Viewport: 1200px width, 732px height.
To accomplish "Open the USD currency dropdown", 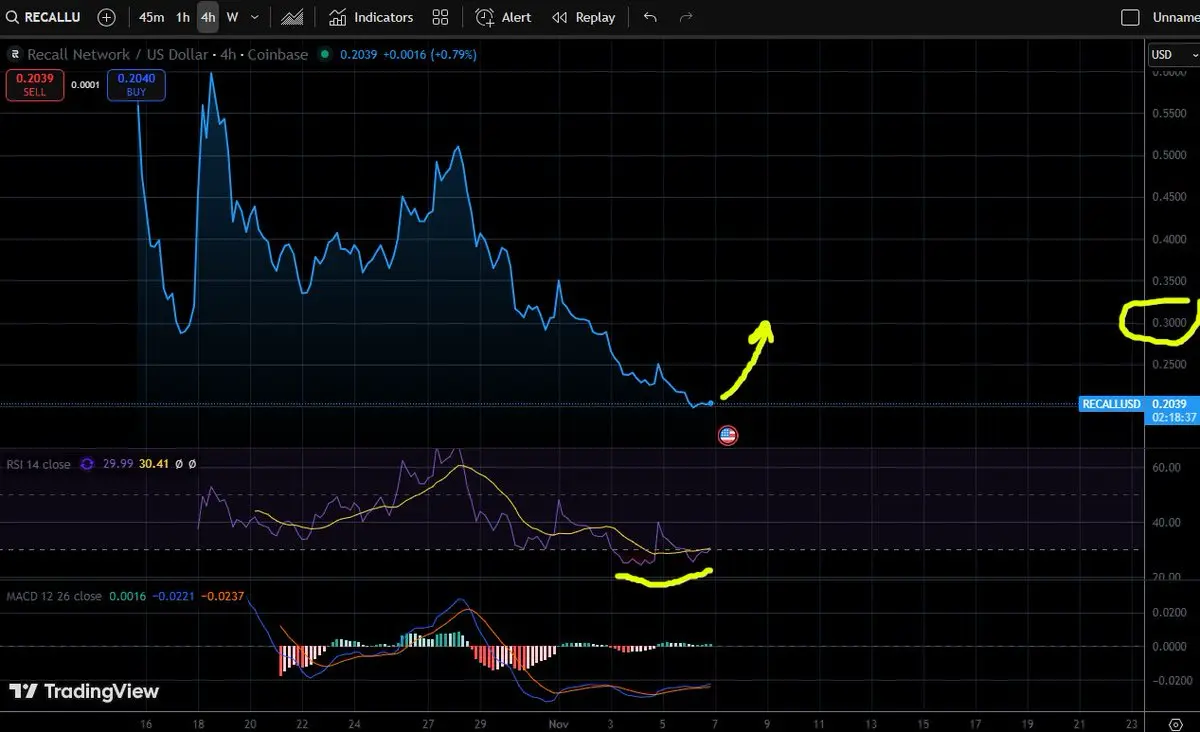I will point(1173,55).
